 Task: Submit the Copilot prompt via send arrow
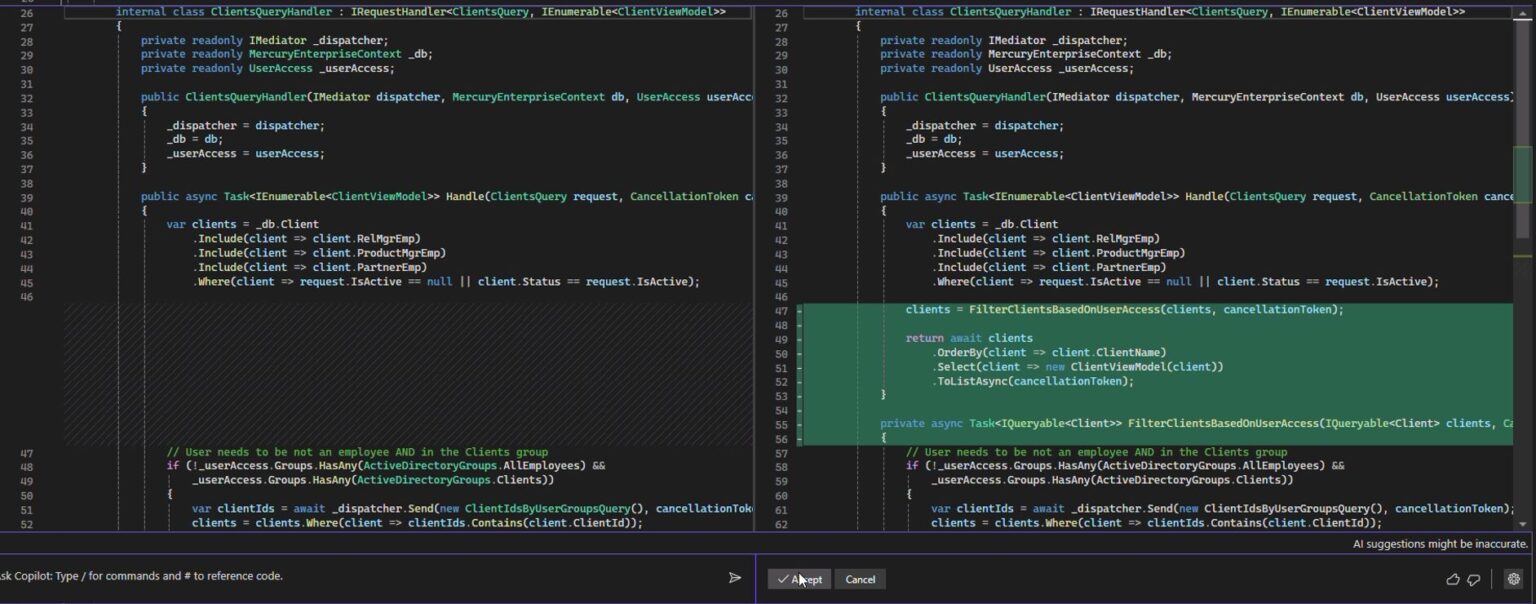point(735,577)
